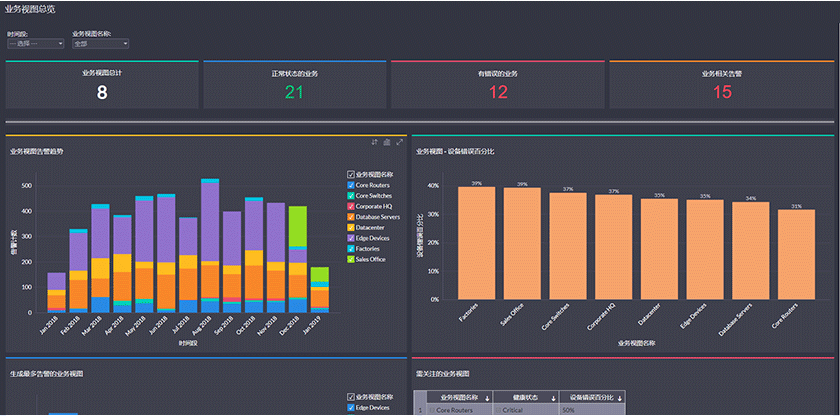840x417 pixels.
Task: Click the Datacenter yellow legend color box
Action: [351, 227]
